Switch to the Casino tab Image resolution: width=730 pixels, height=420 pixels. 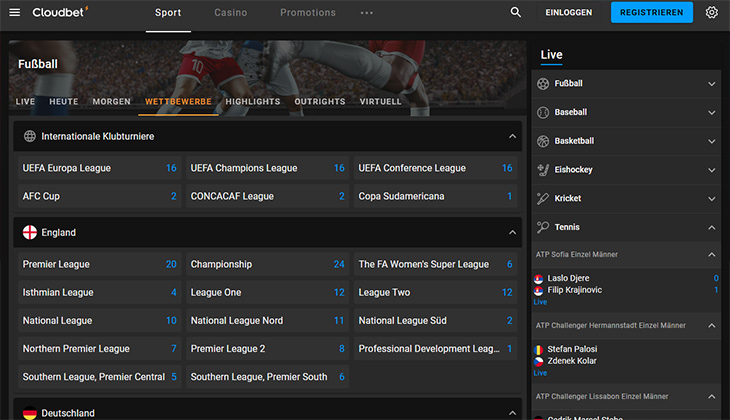(x=230, y=13)
